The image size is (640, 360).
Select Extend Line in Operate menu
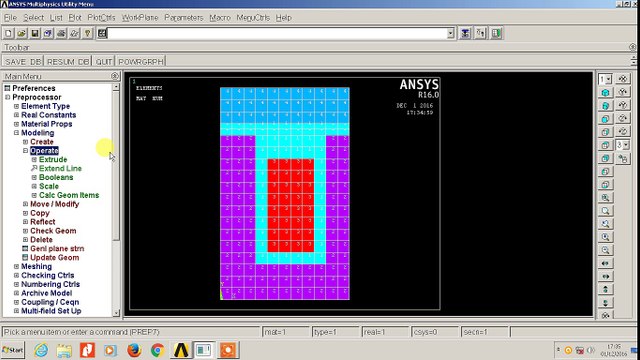pos(60,169)
